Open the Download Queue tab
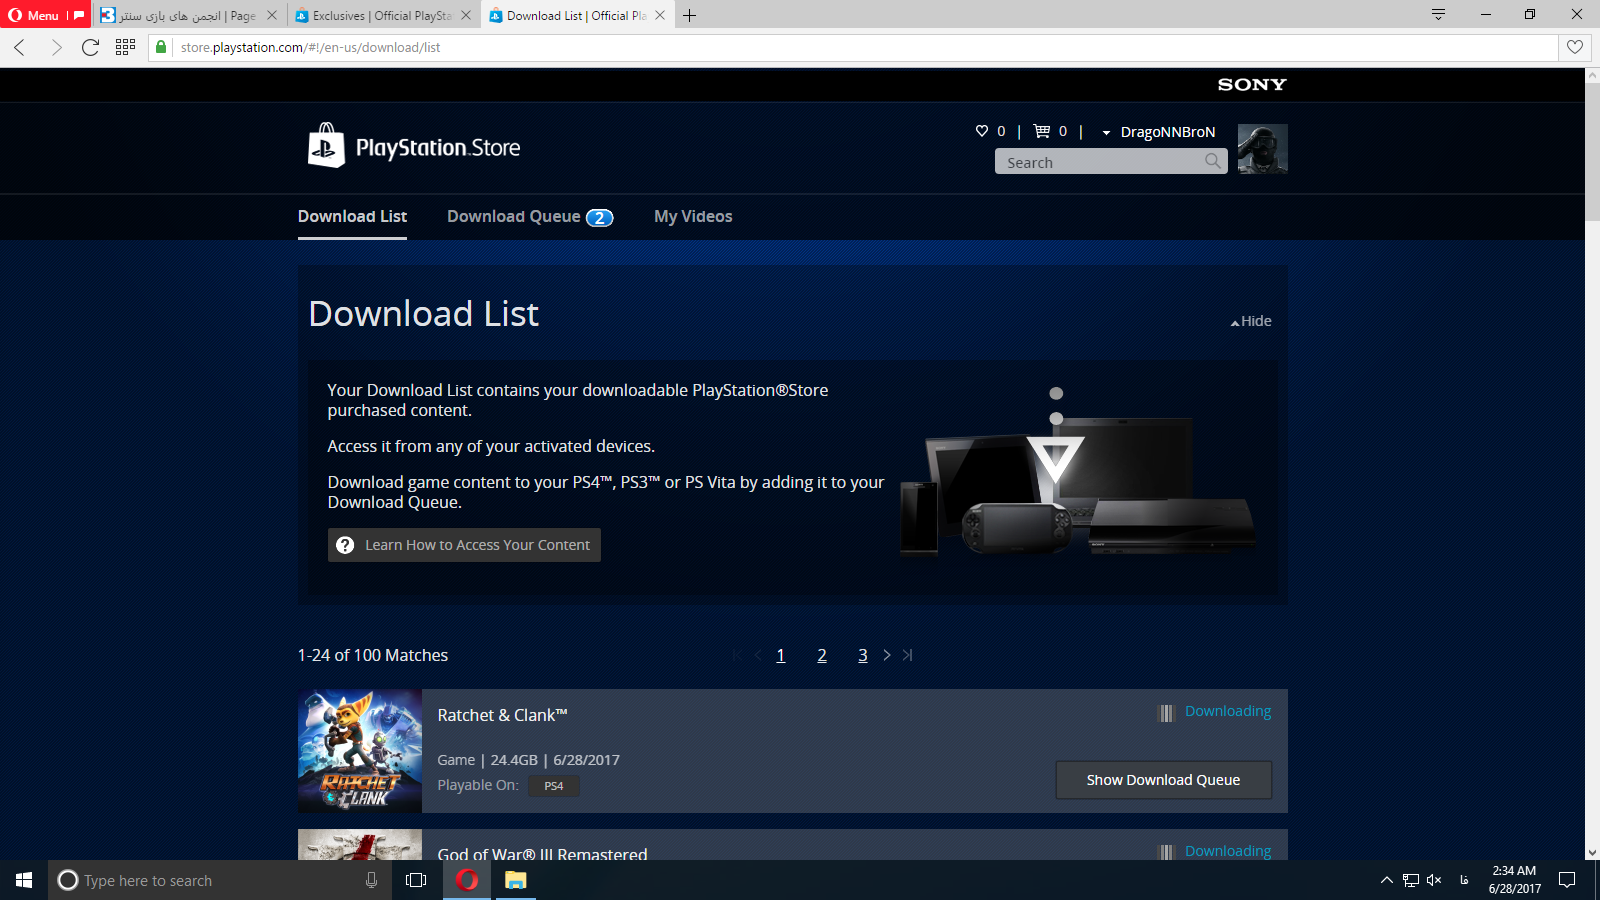 pos(530,217)
